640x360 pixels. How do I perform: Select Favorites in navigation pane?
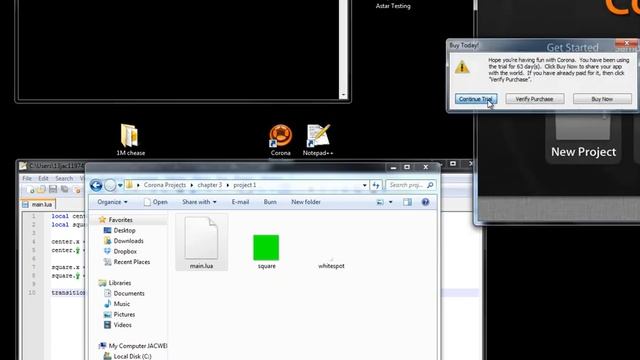(x=116, y=220)
